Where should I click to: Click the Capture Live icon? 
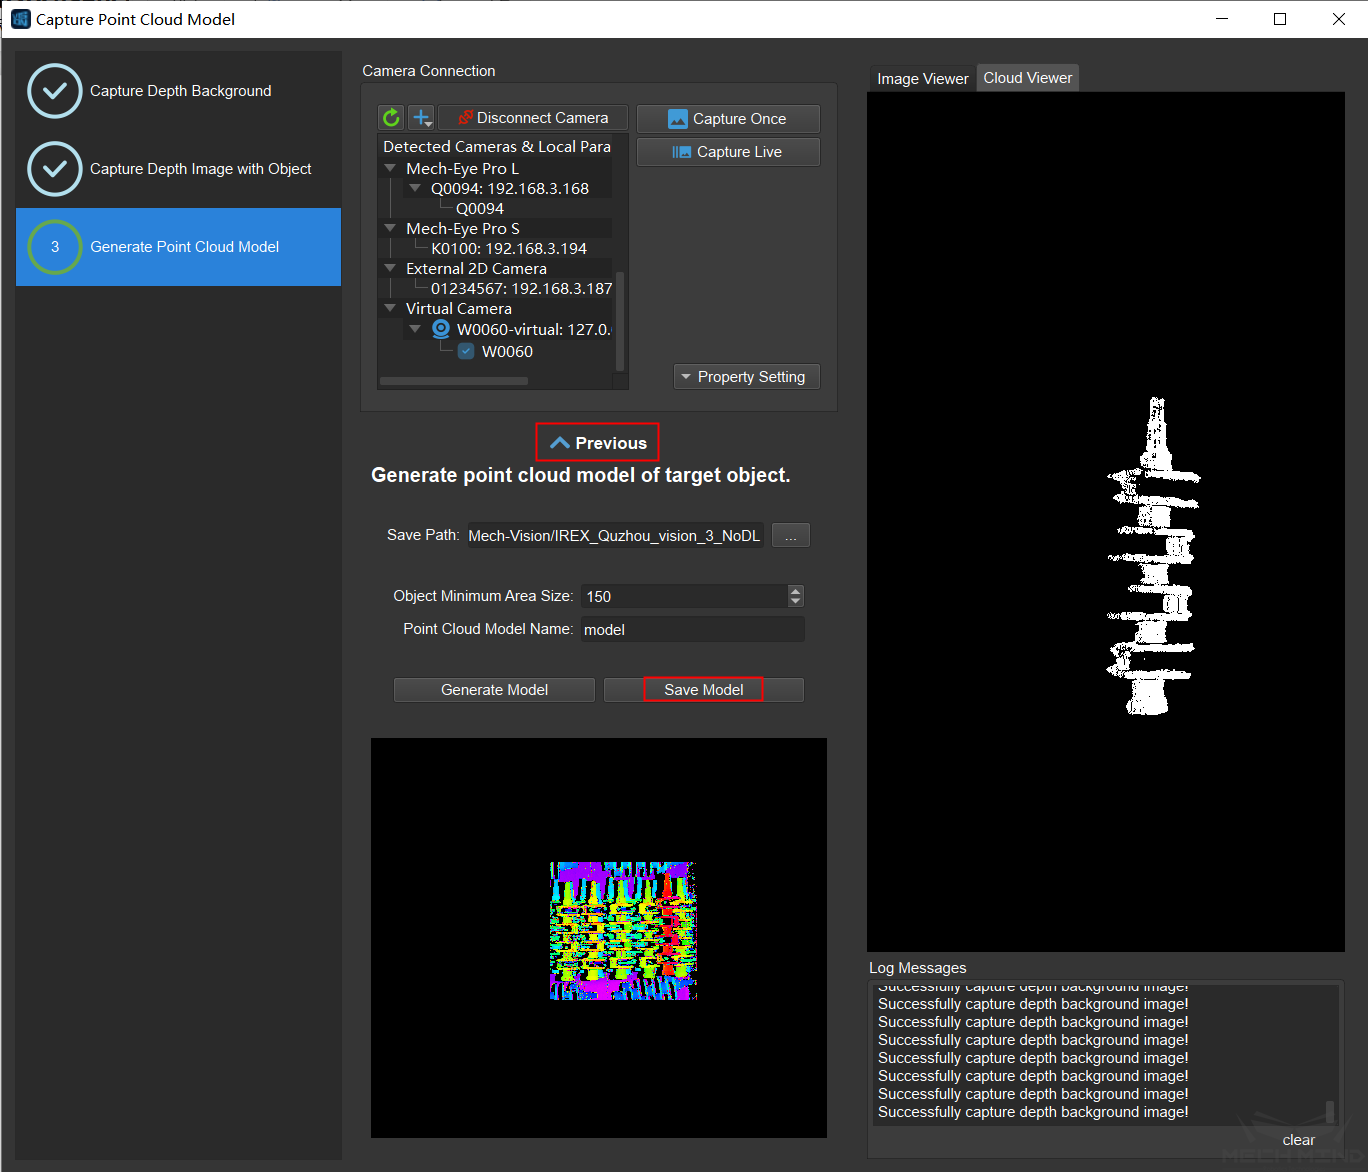(x=681, y=152)
